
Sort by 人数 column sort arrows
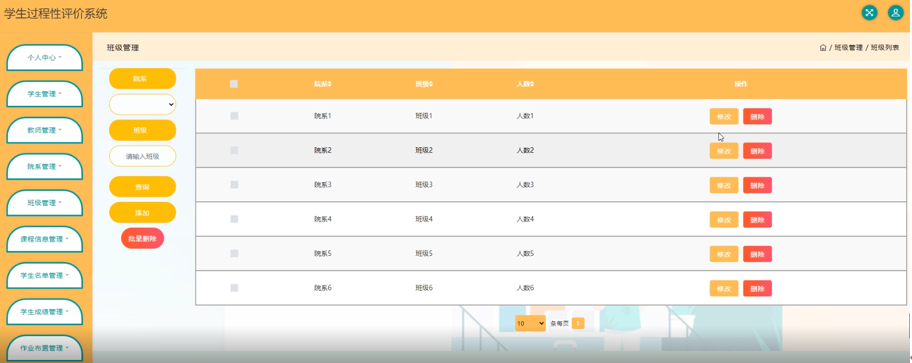pyautogui.click(x=532, y=84)
